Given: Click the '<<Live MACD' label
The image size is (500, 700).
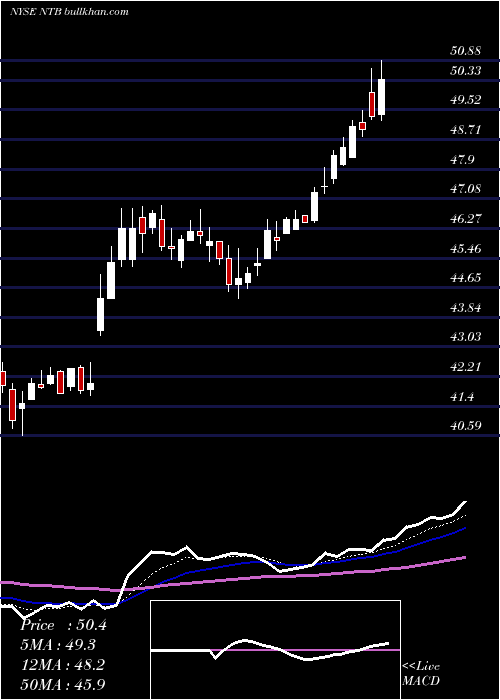Looking at the screenshot, I should (421, 673).
